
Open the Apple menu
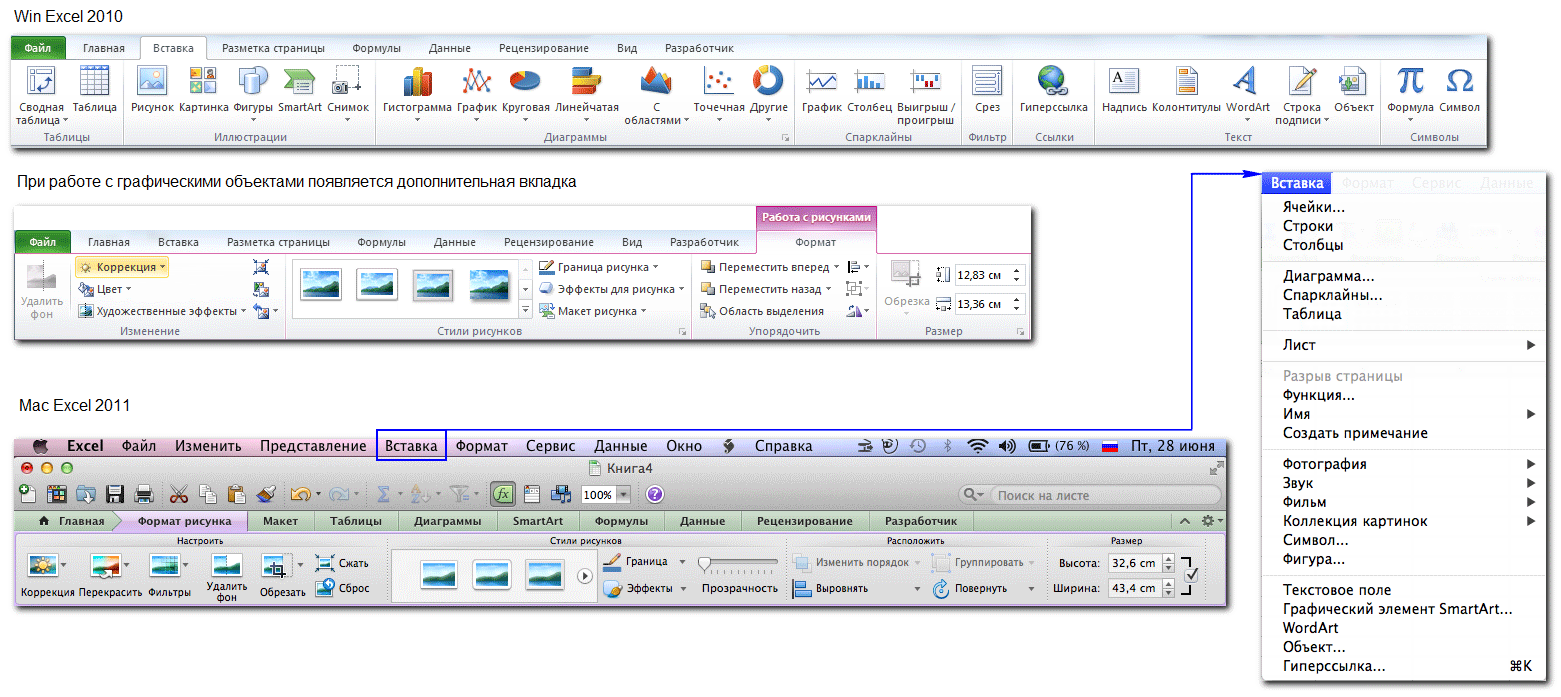click(x=41, y=446)
